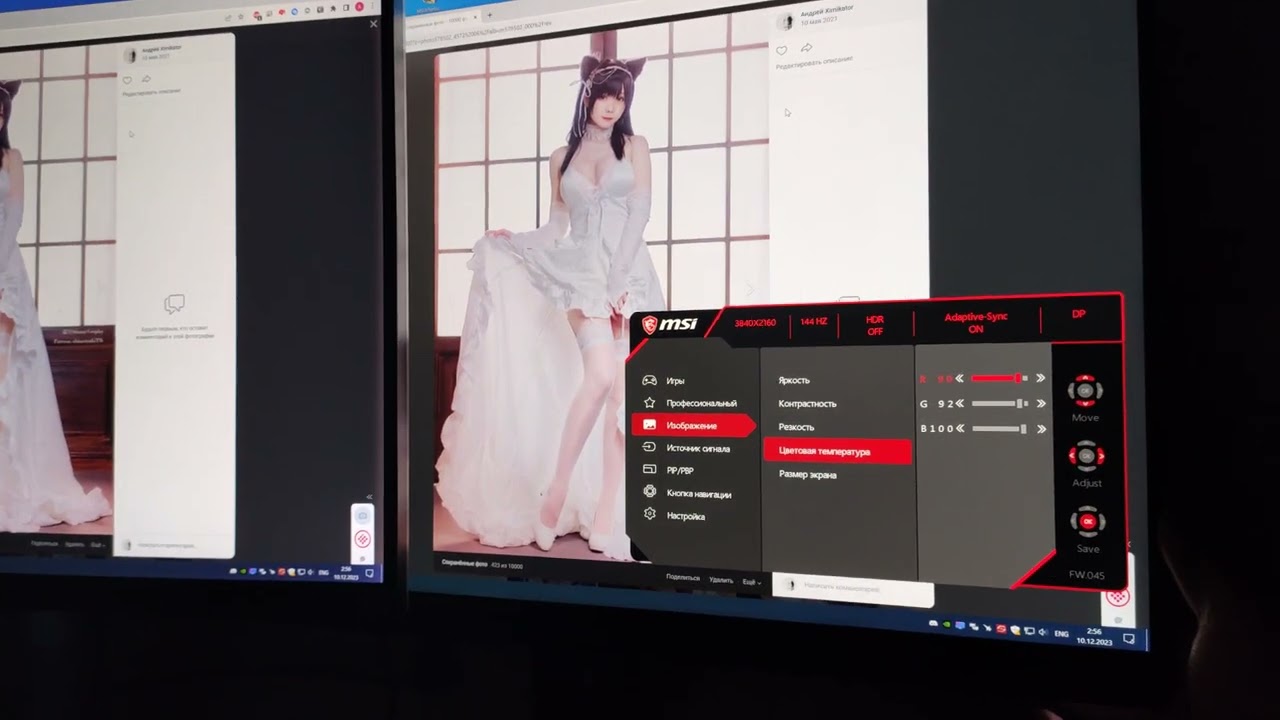The image size is (1280, 720).
Task: Increase G value with right double arrow
Action: [1041, 404]
